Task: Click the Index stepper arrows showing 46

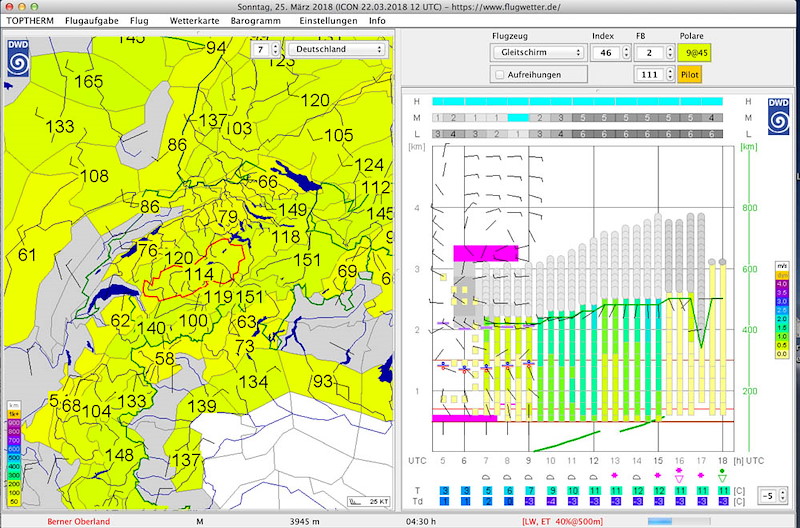Action: pyautogui.click(x=627, y=53)
